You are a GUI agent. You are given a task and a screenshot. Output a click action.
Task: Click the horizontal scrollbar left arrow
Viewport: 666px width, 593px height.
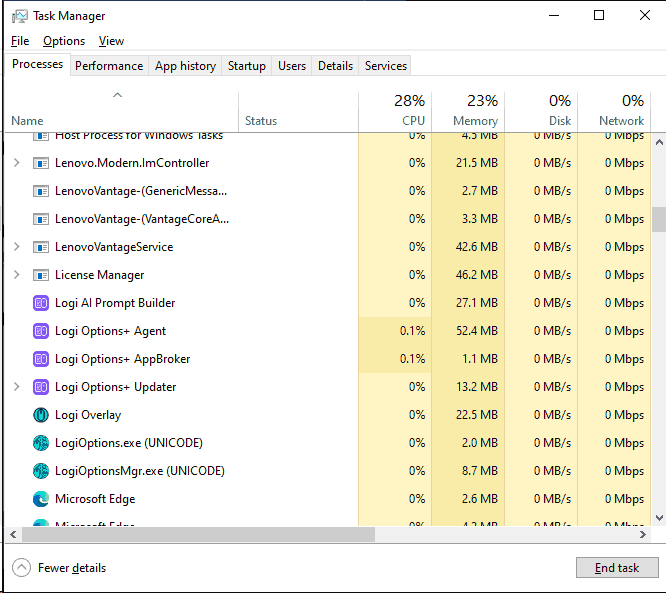(x=13, y=534)
